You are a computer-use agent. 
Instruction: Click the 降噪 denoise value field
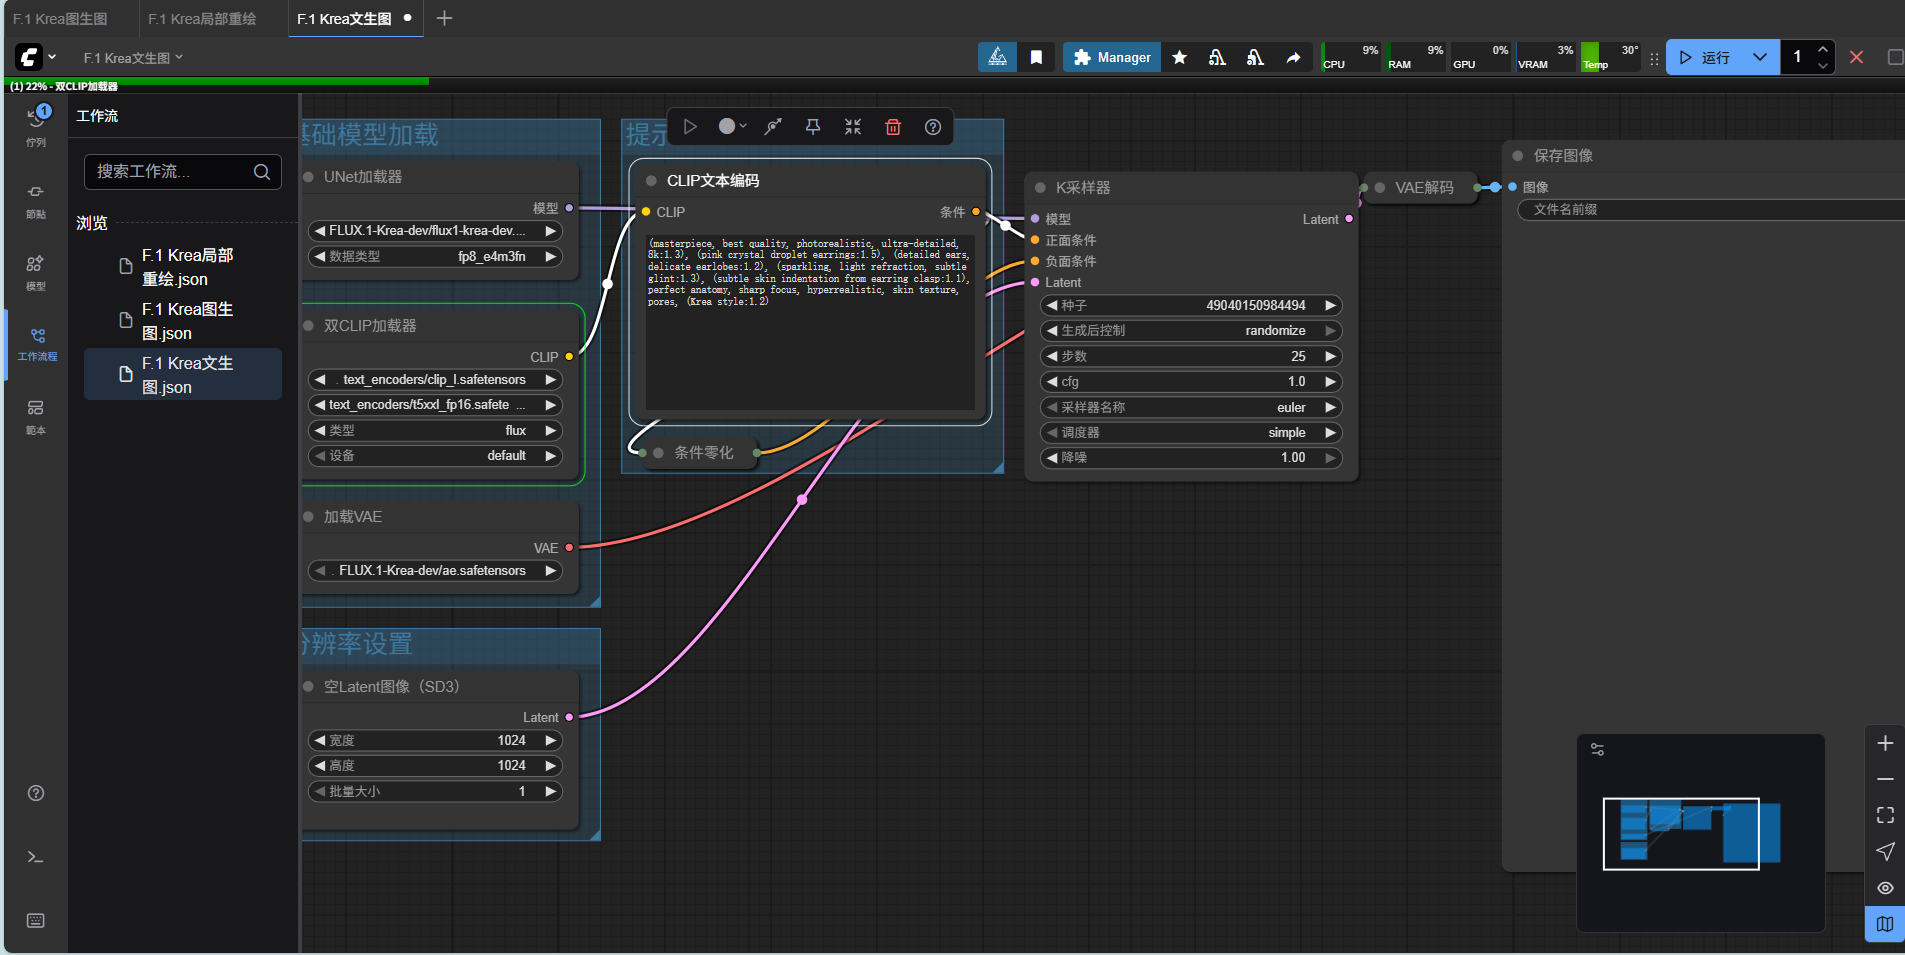click(x=1191, y=458)
